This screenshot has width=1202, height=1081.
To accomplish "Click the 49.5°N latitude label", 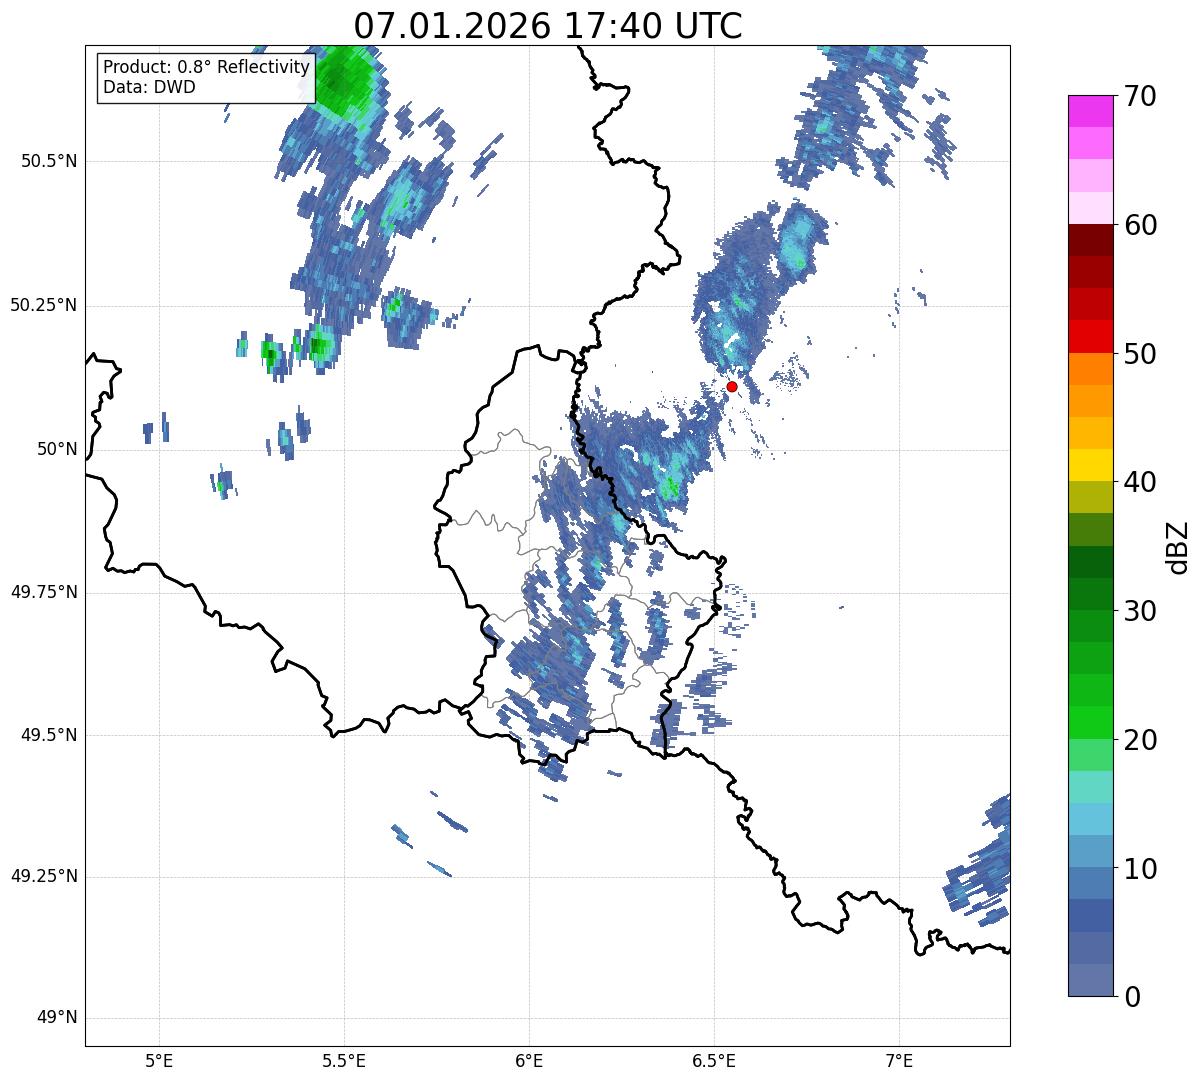I will pyautogui.click(x=49, y=735).
